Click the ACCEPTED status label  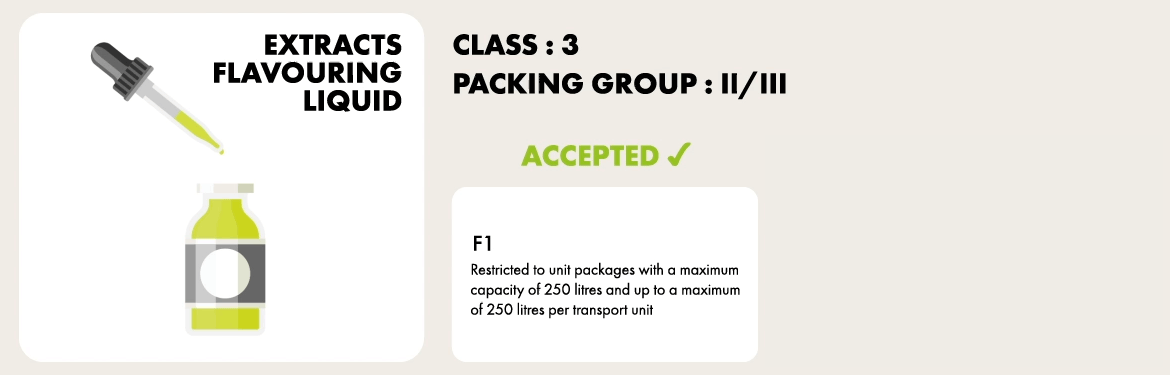pyautogui.click(x=589, y=156)
